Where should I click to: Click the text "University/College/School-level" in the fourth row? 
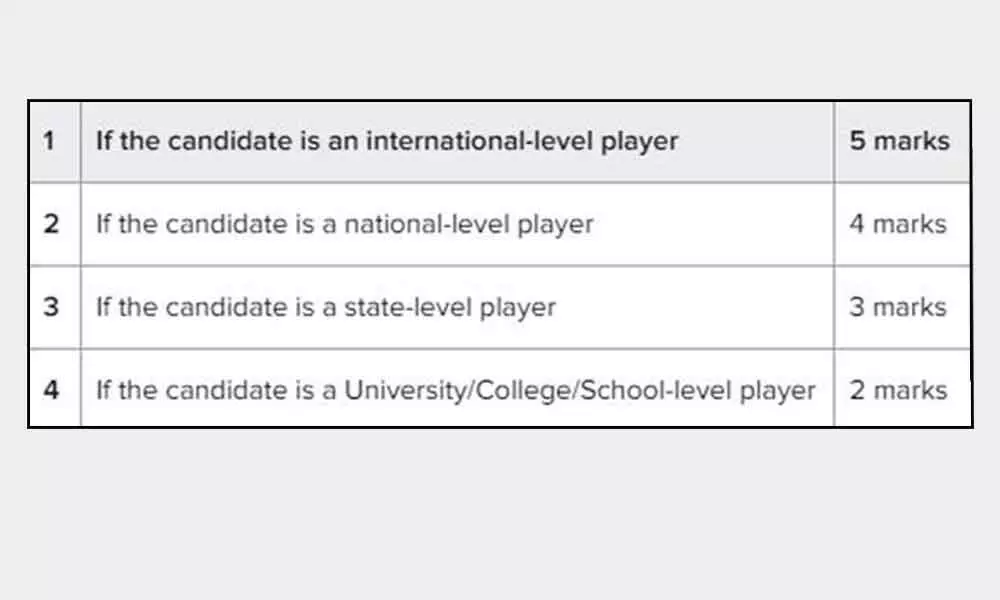pyautogui.click(x=541, y=389)
